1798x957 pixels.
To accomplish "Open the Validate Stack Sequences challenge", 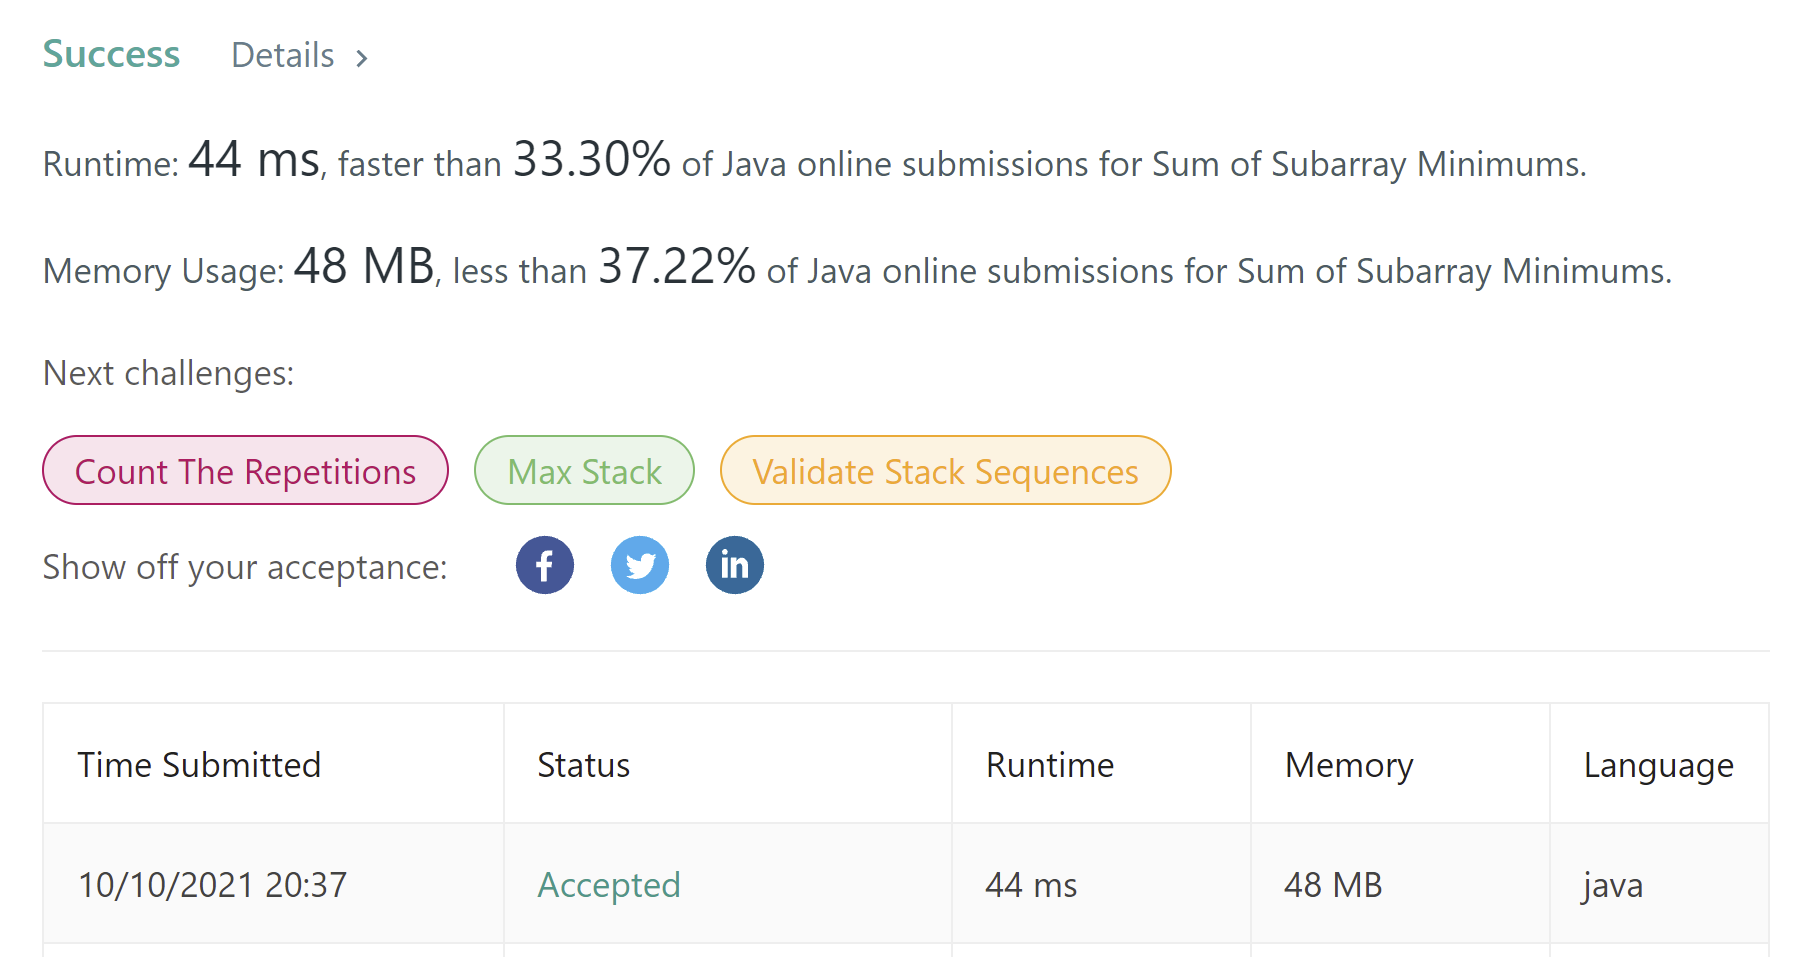I will 945,471.
